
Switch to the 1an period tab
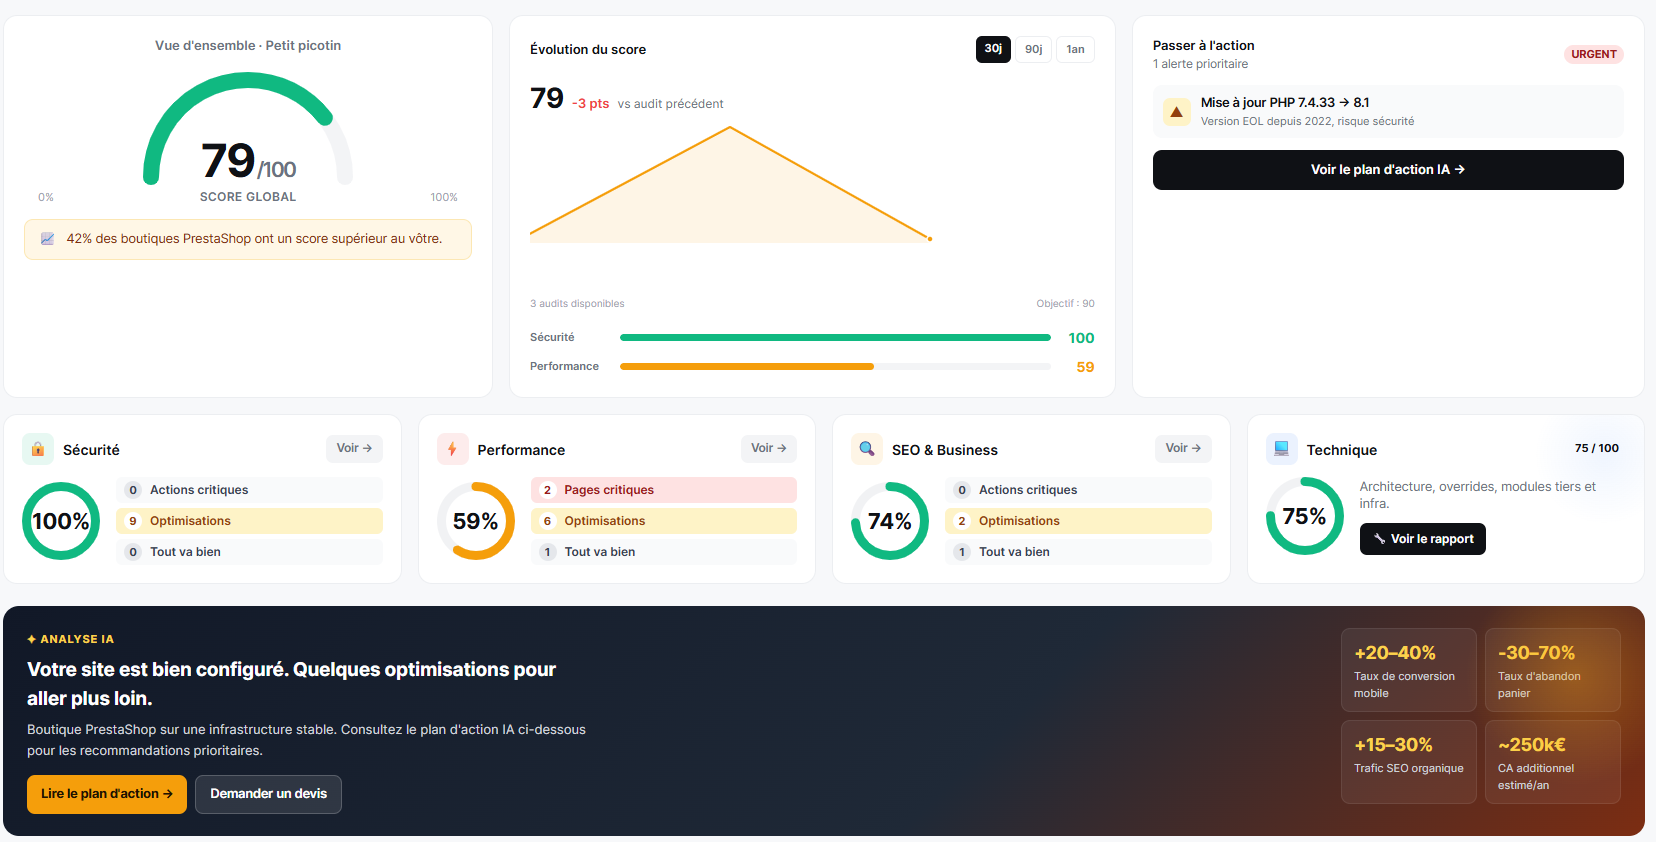[1075, 49]
